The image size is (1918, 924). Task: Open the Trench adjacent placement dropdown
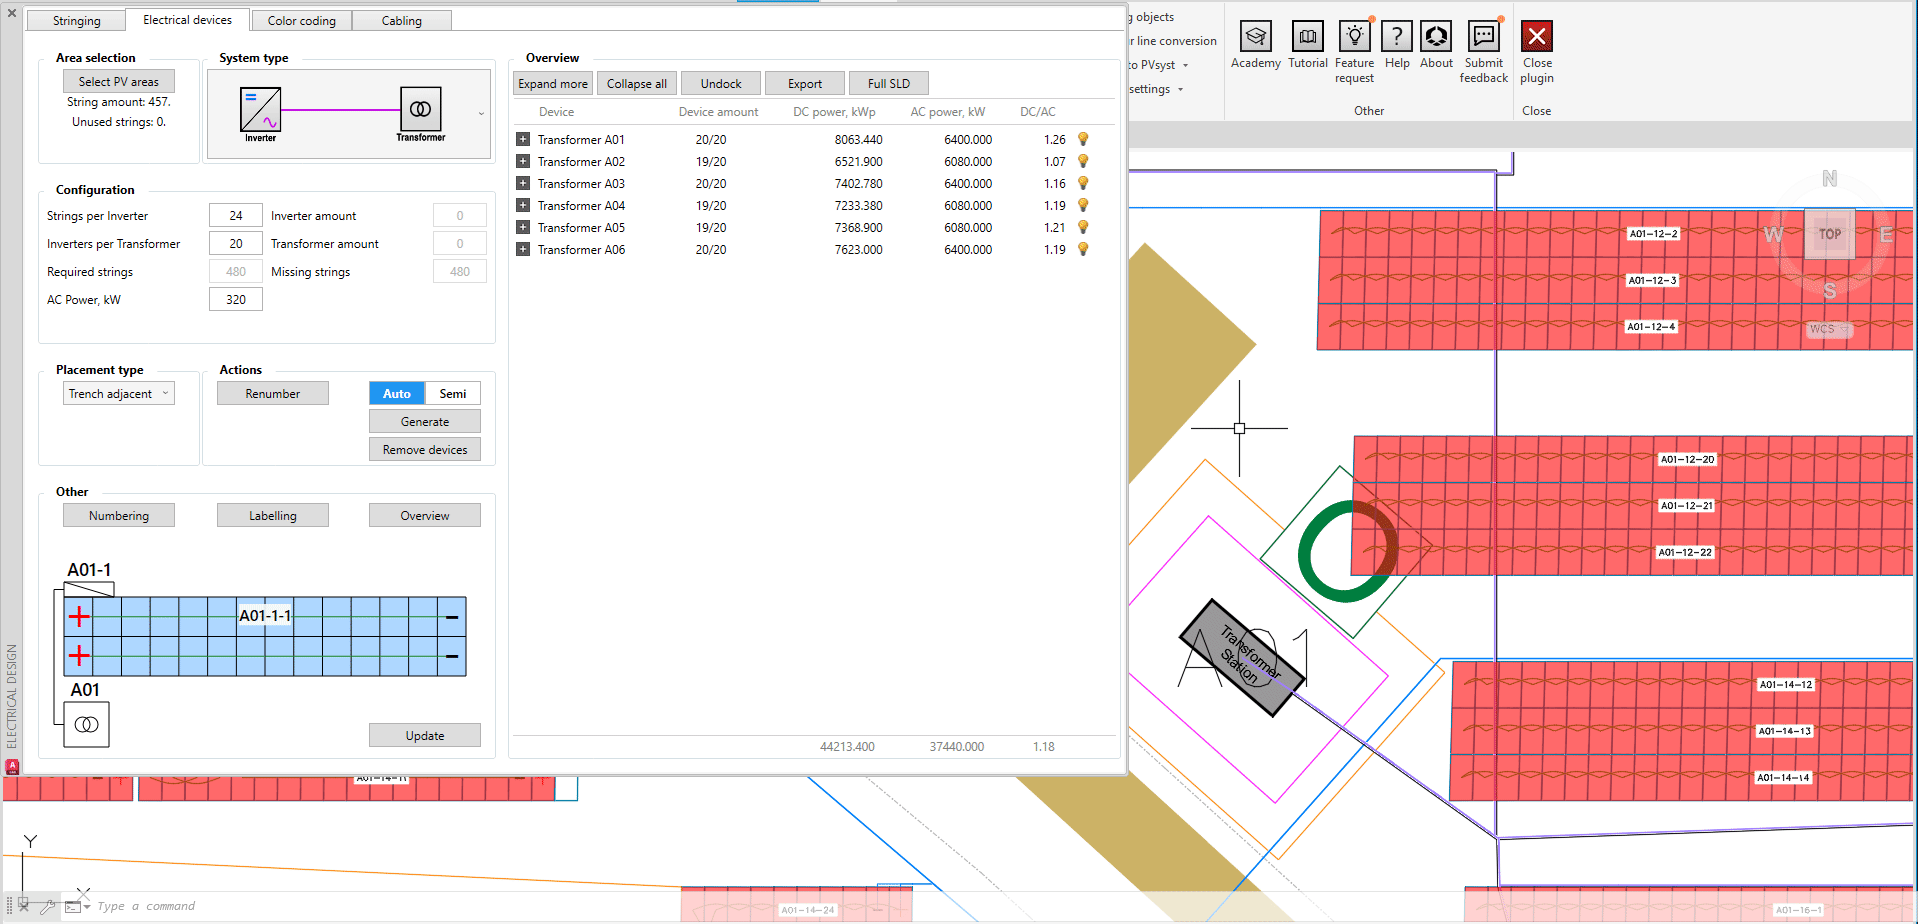click(x=119, y=393)
